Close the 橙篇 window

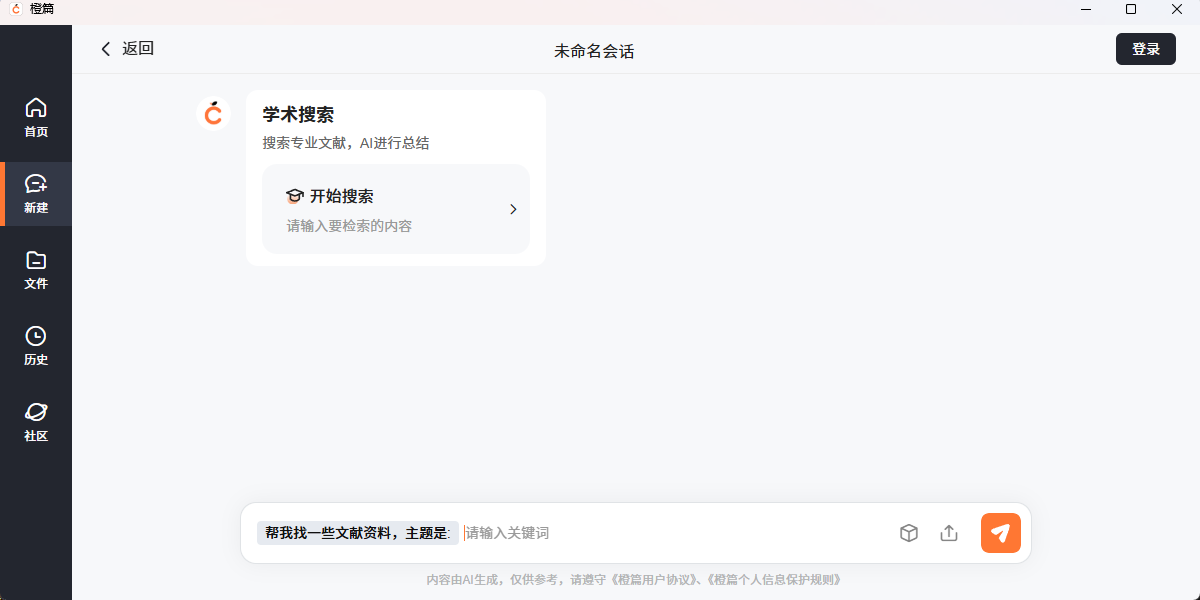coord(1177,9)
